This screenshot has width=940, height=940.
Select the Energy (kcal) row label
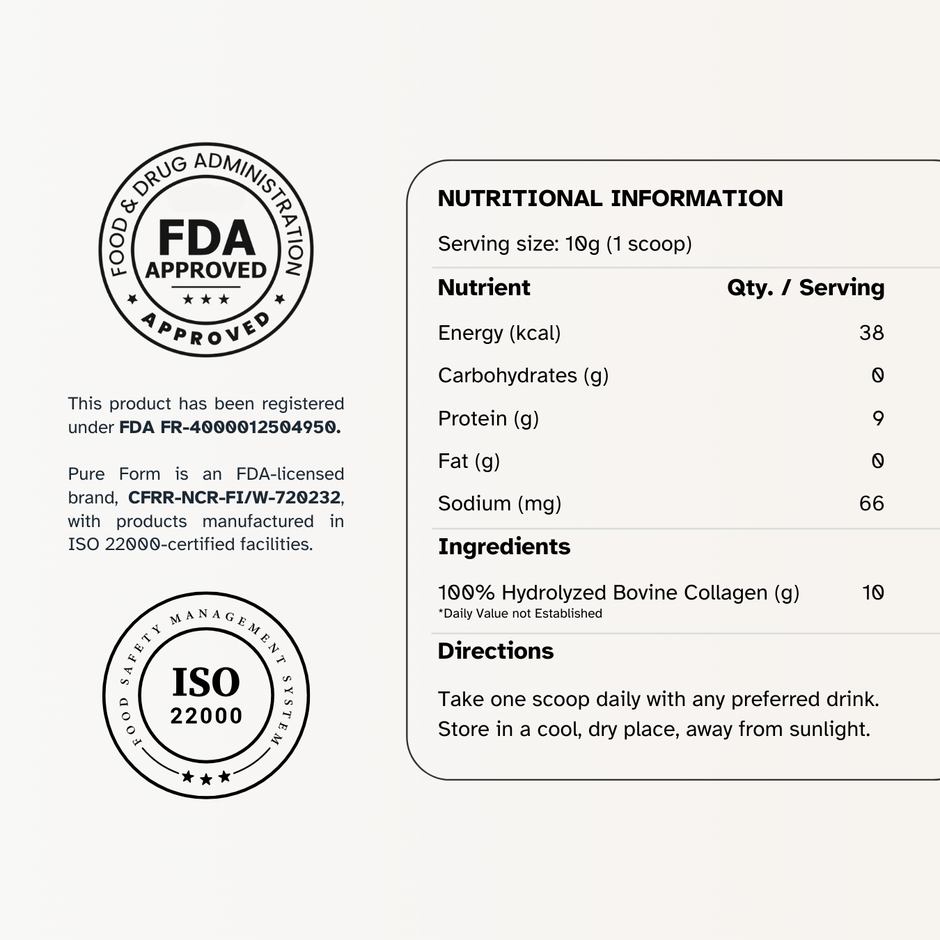pos(499,333)
